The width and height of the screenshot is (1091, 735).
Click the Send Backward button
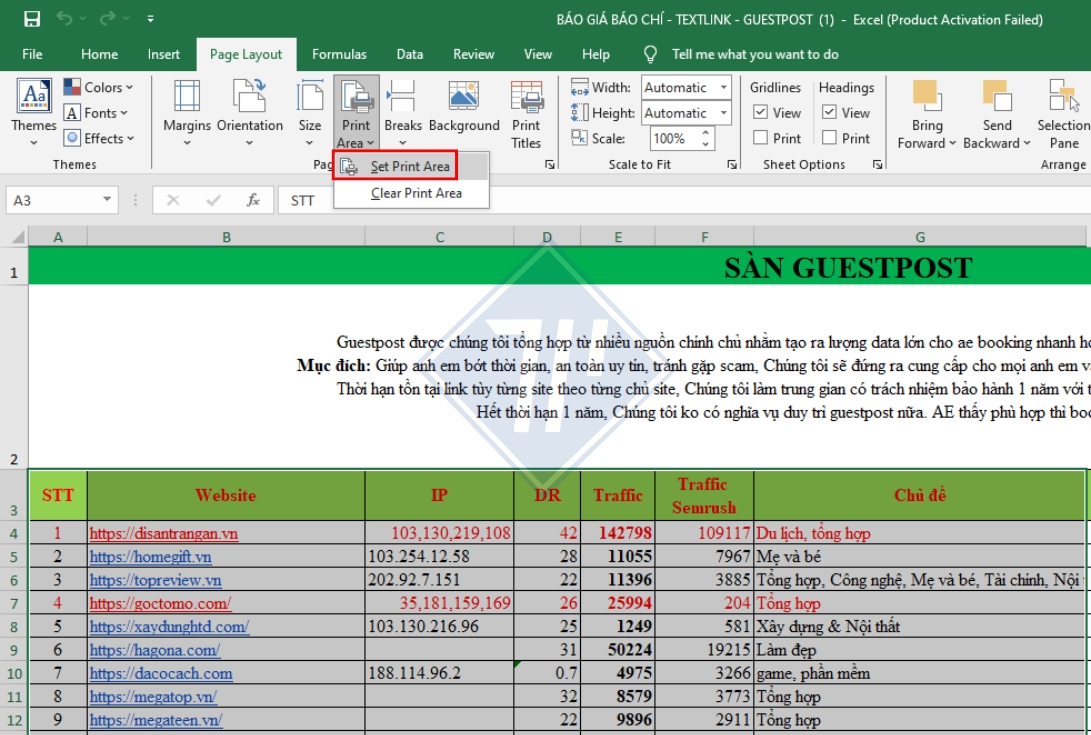[x=996, y=115]
